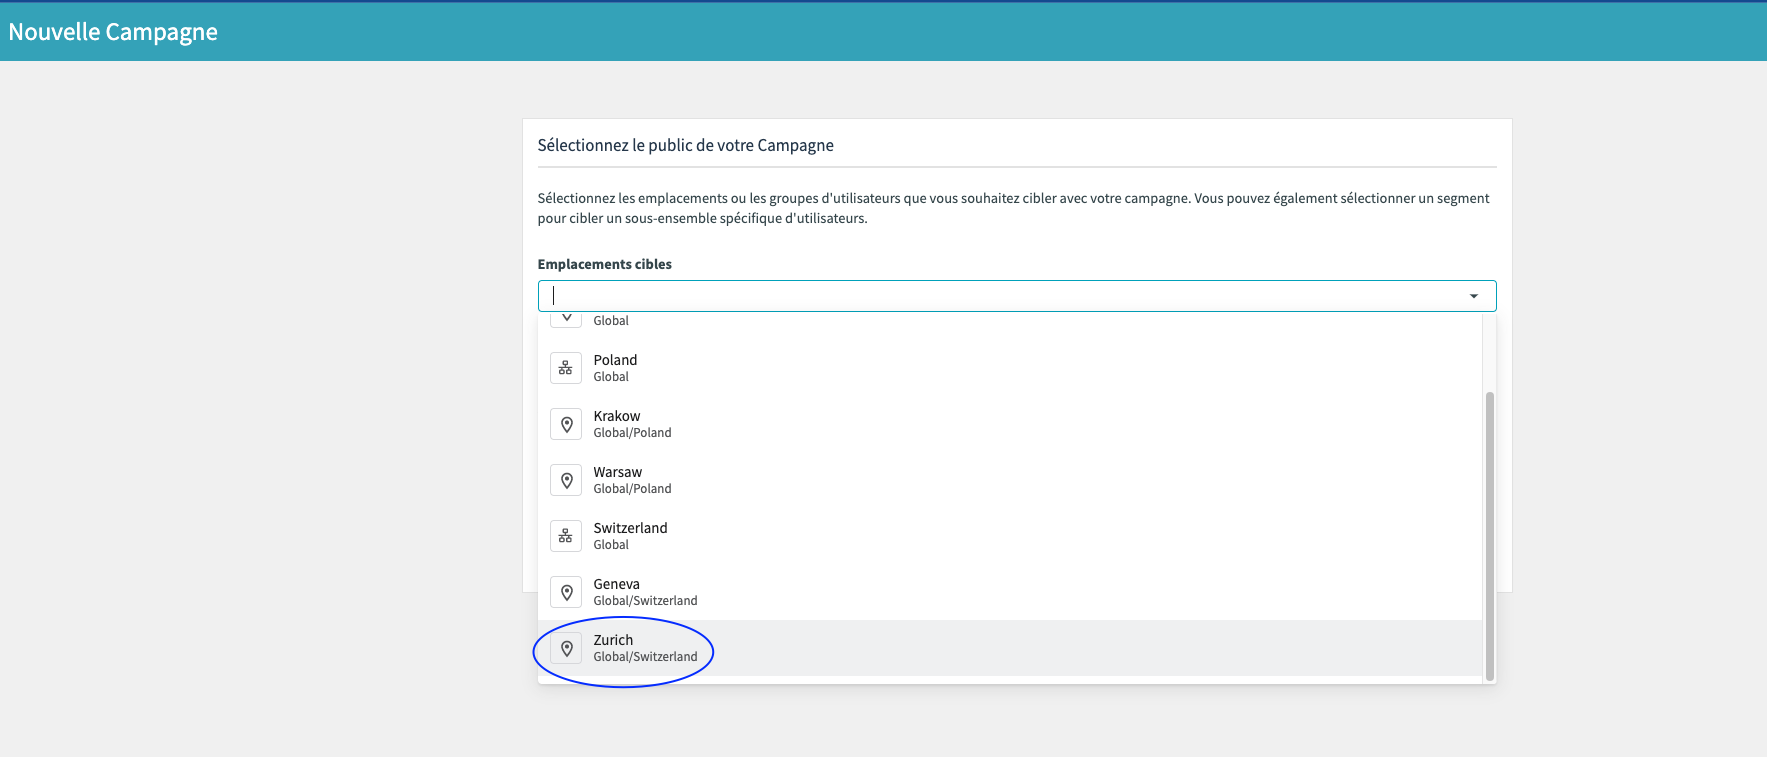Click the location pin icon beside Zurich
1767x757 pixels.
click(x=566, y=648)
